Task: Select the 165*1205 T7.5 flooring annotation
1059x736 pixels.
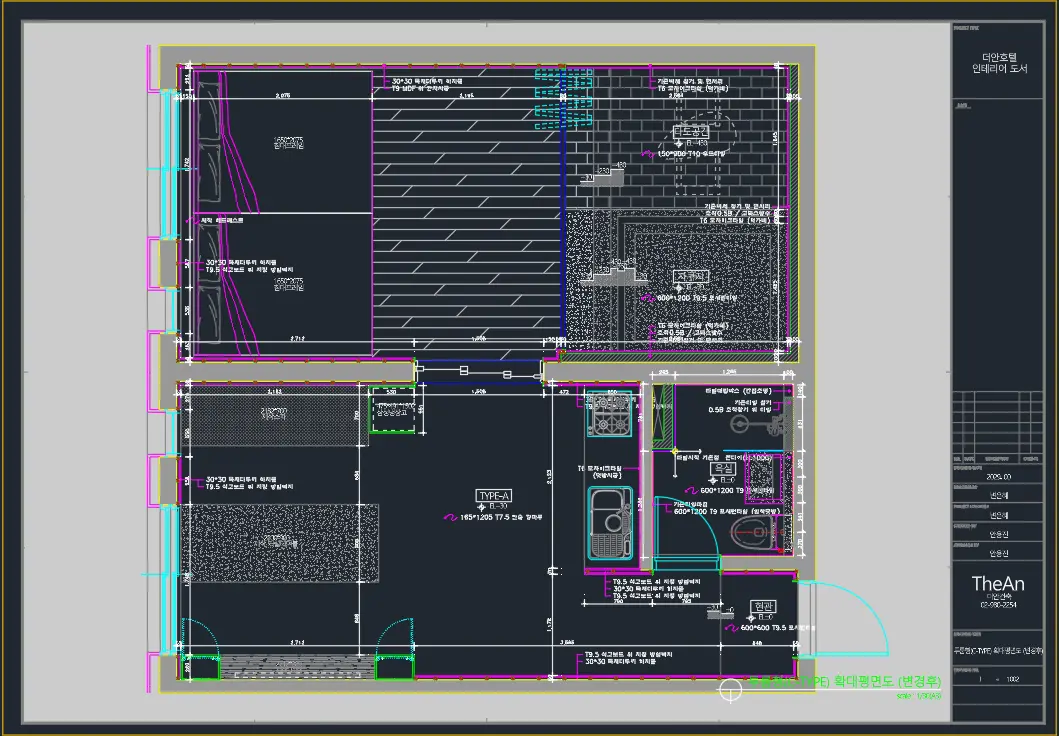Action: tap(500, 517)
